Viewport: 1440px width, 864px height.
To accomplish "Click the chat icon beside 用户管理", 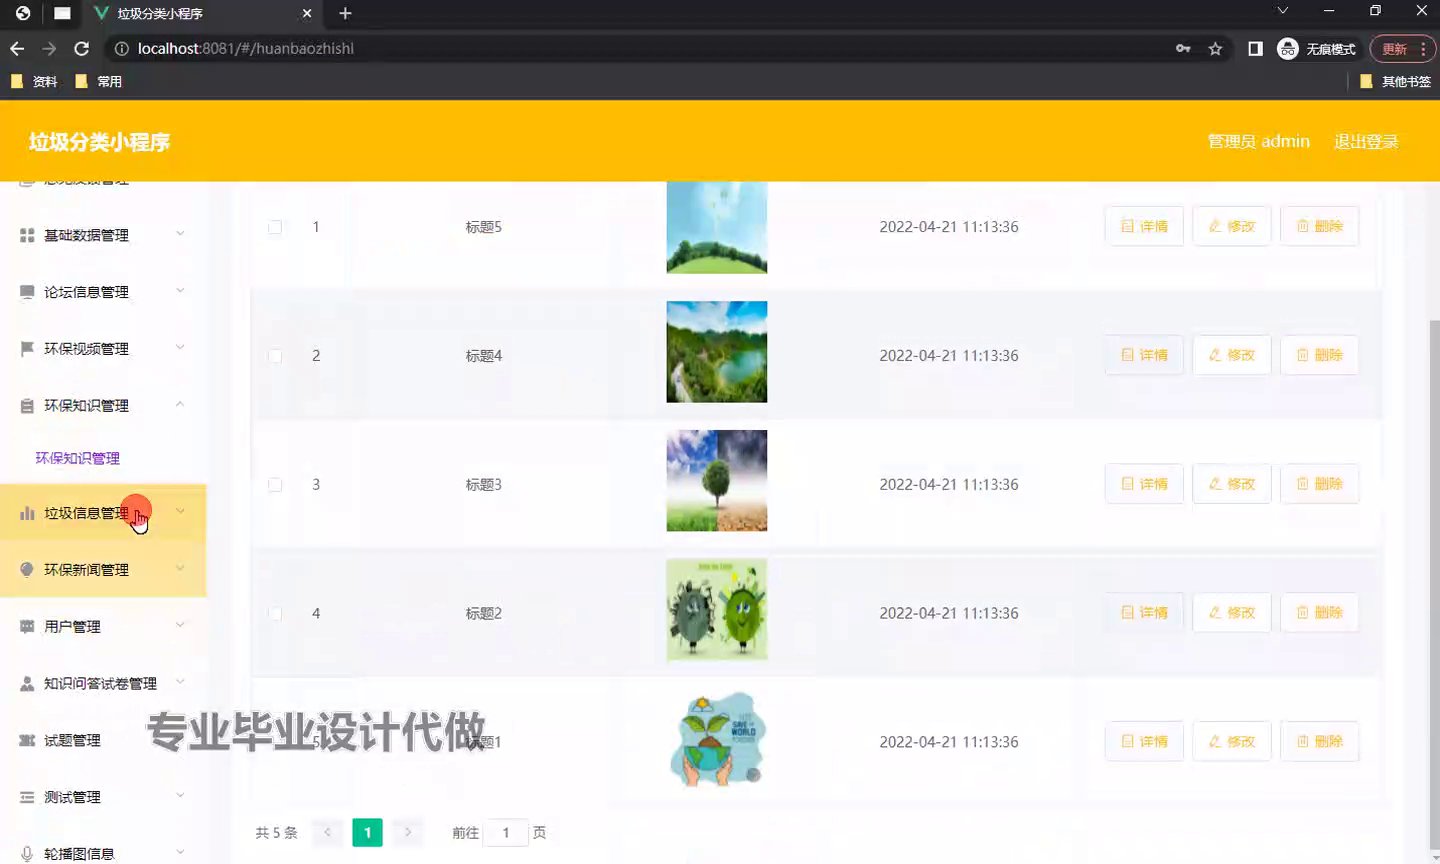I will point(27,627).
